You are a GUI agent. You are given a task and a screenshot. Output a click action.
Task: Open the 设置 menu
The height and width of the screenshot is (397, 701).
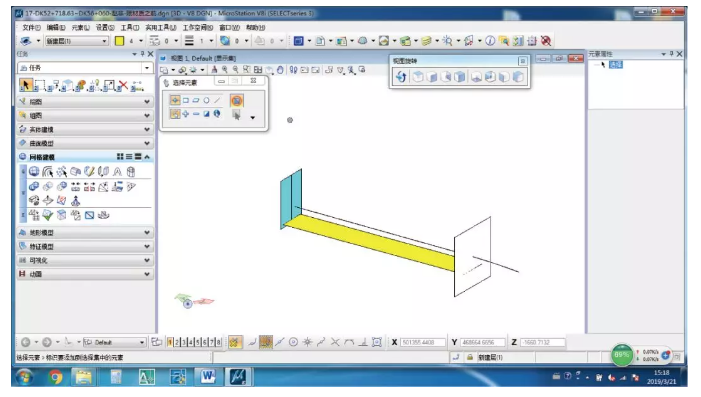[x=105, y=28]
